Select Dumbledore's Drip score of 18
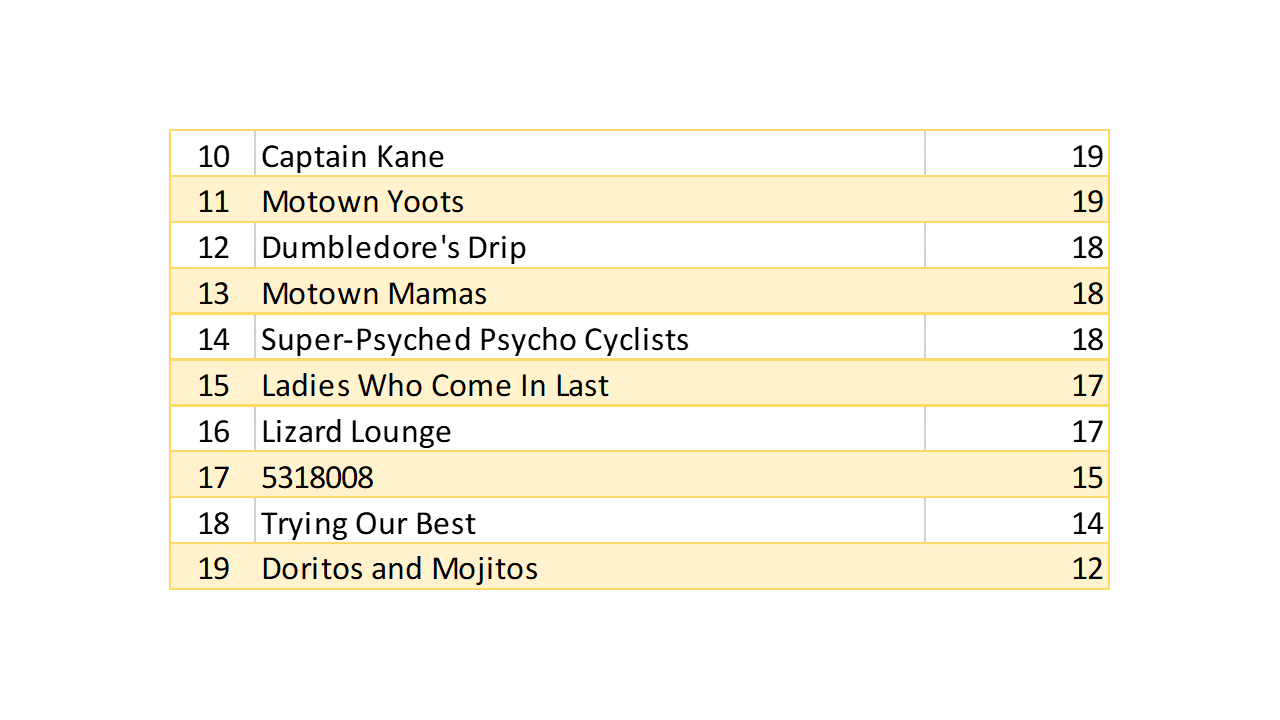The image size is (1280, 720). point(1086,248)
